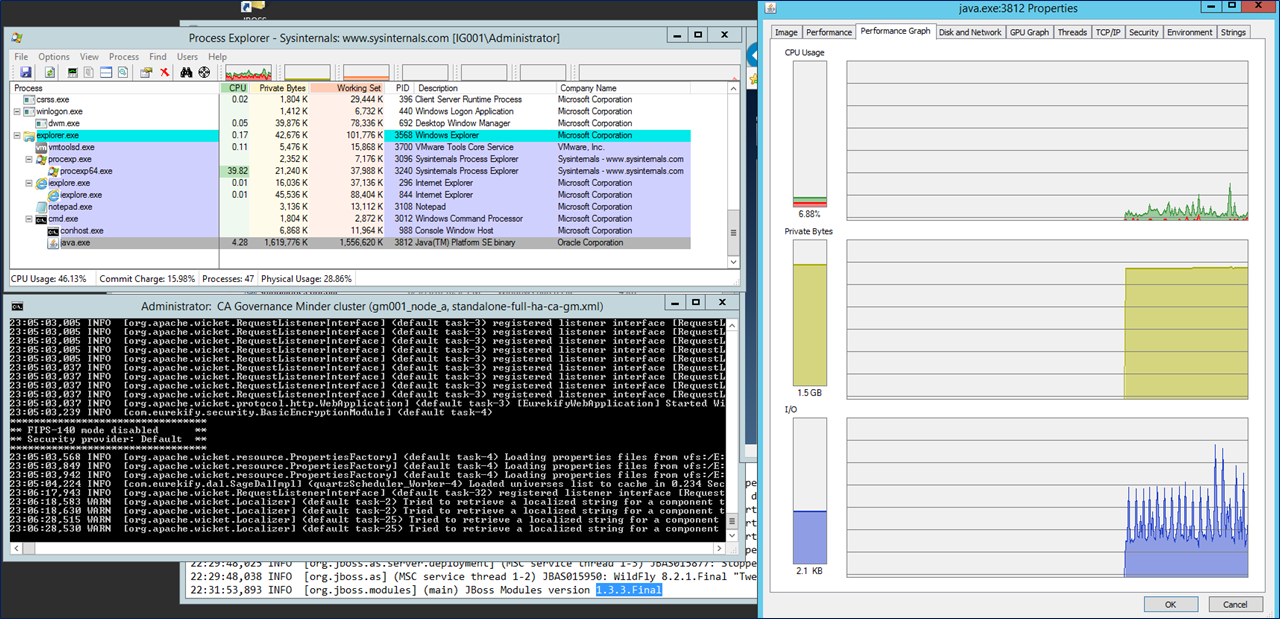Image resolution: width=1280 pixels, height=619 pixels.
Task: Collapse the winlogon.exe tree node
Action: pyautogui.click(x=17, y=111)
